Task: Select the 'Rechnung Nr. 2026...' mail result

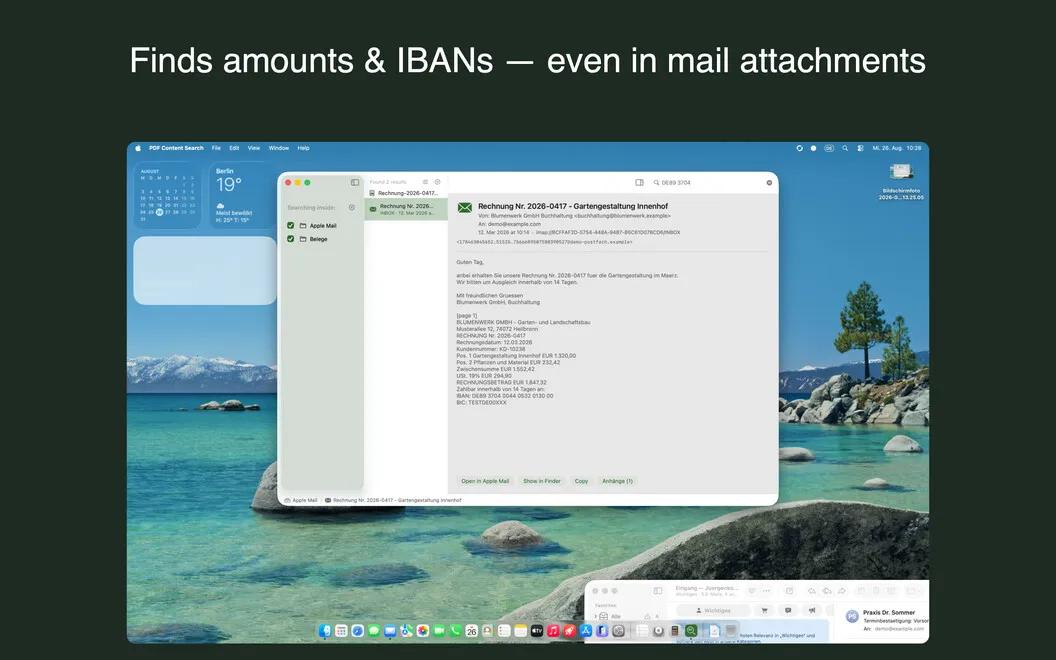Action: (406, 209)
